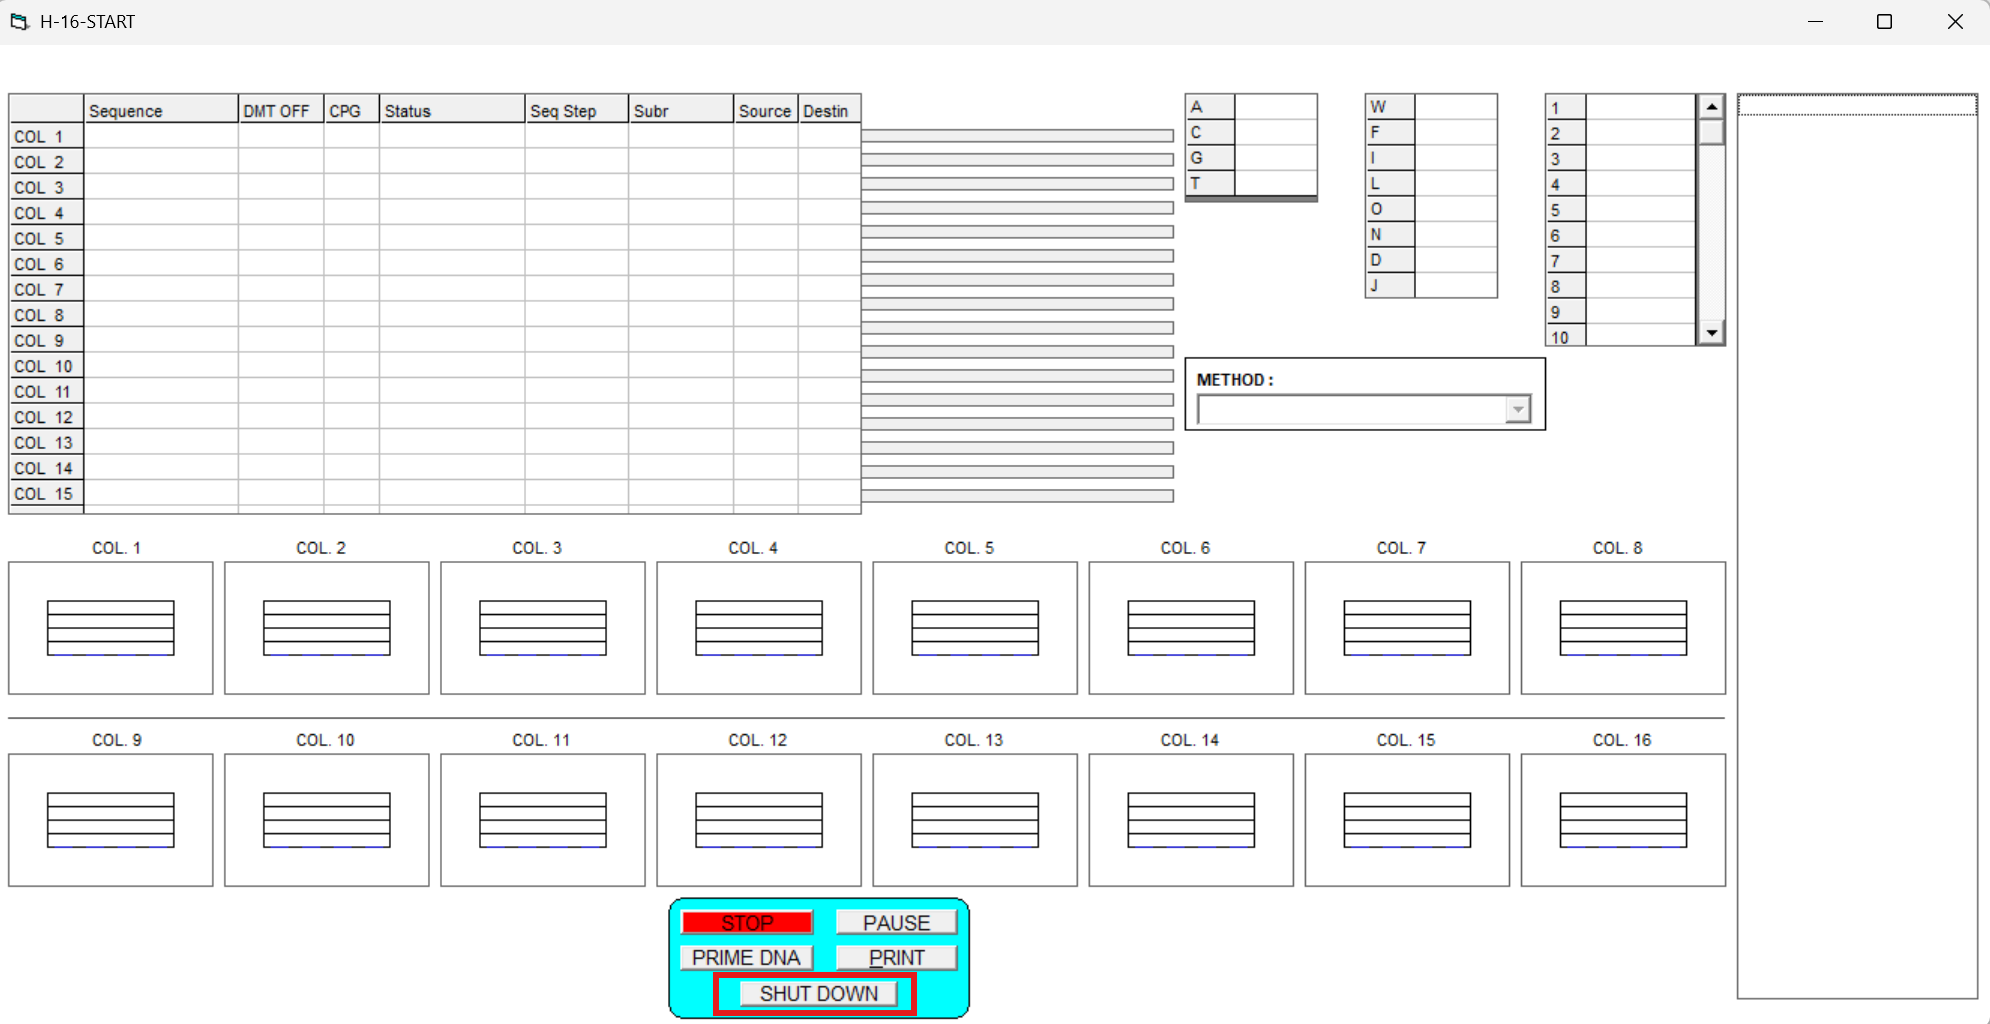Click the value cell next to reagent A
This screenshot has height=1024, width=1990.
pyautogui.click(x=1275, y=106)
